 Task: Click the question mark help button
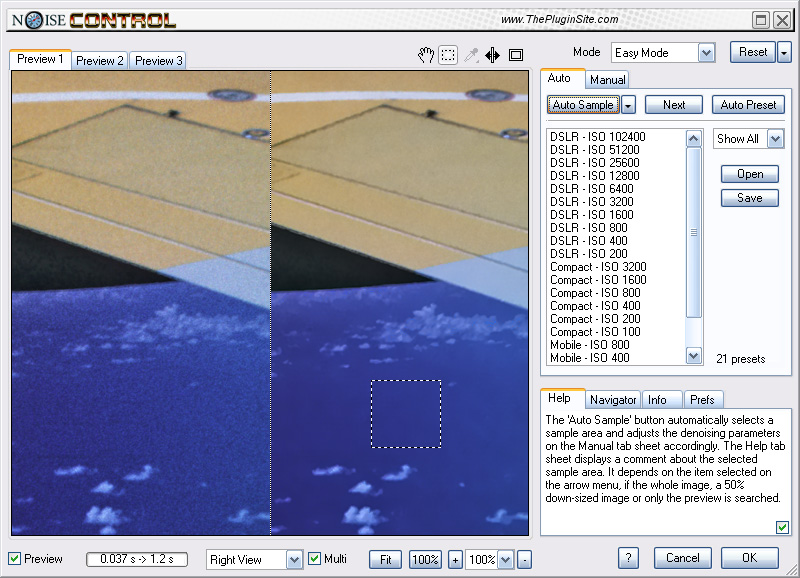click(x=628, y=558)
